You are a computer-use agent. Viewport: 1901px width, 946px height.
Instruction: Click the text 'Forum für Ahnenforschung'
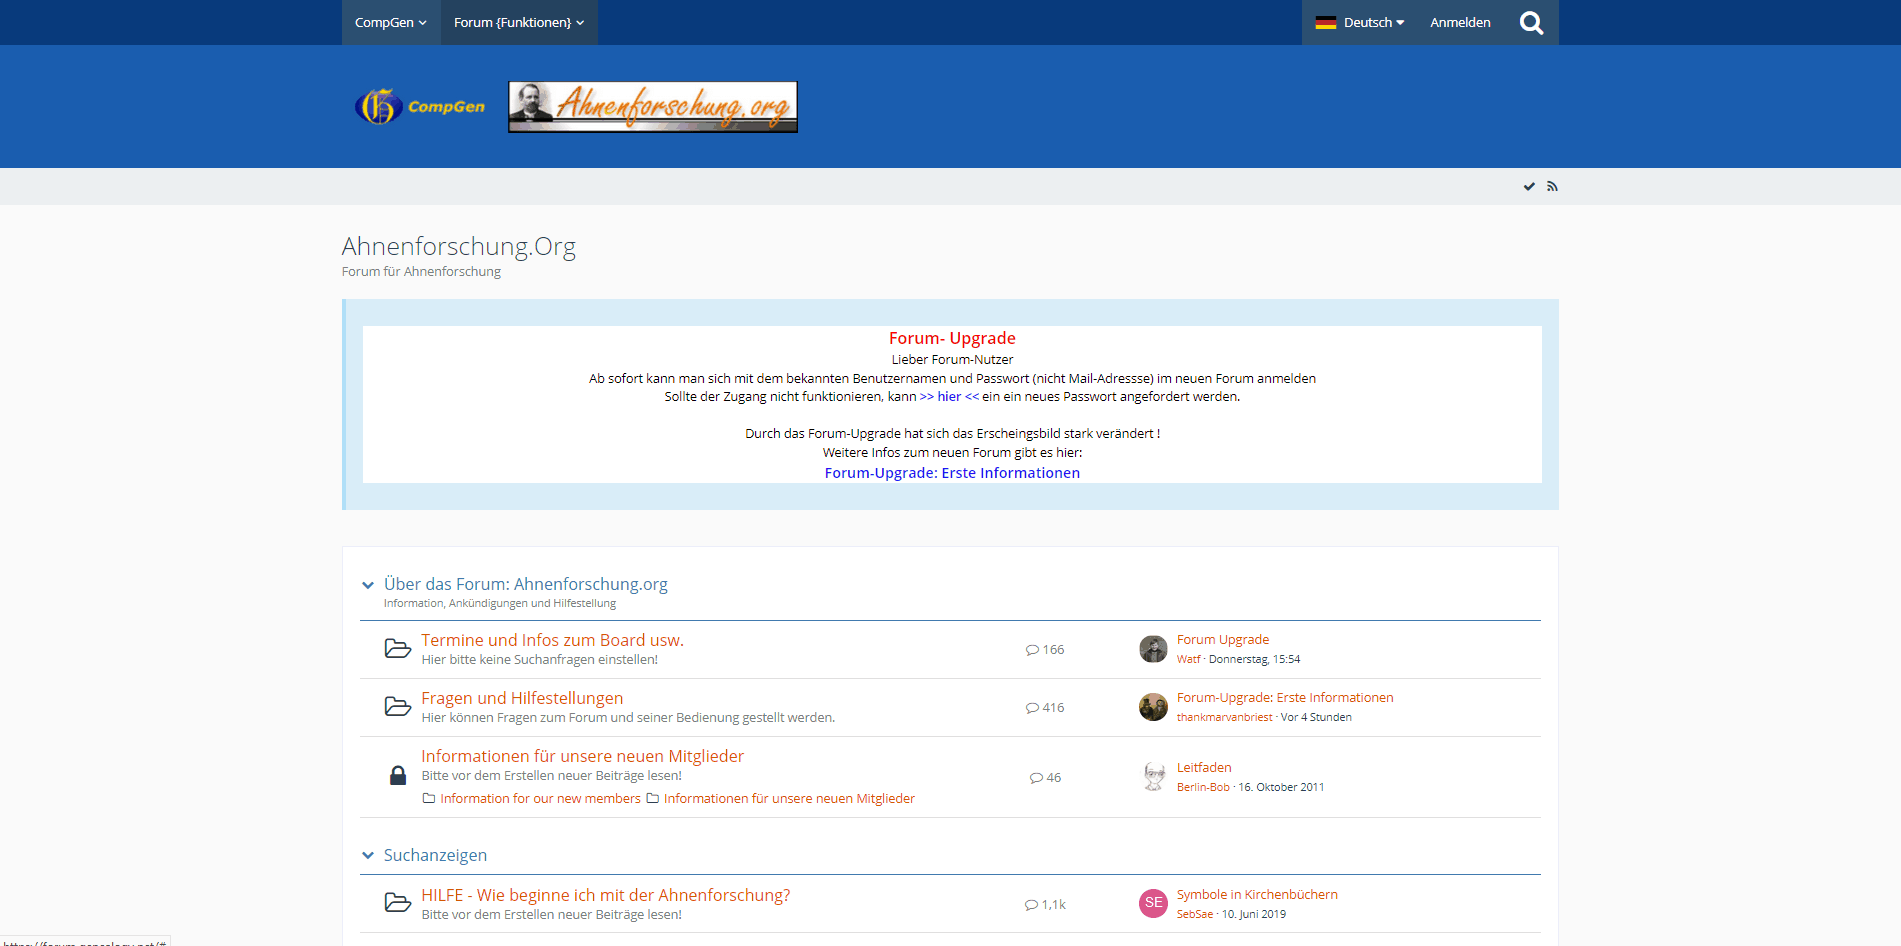[x=421, y=272]
